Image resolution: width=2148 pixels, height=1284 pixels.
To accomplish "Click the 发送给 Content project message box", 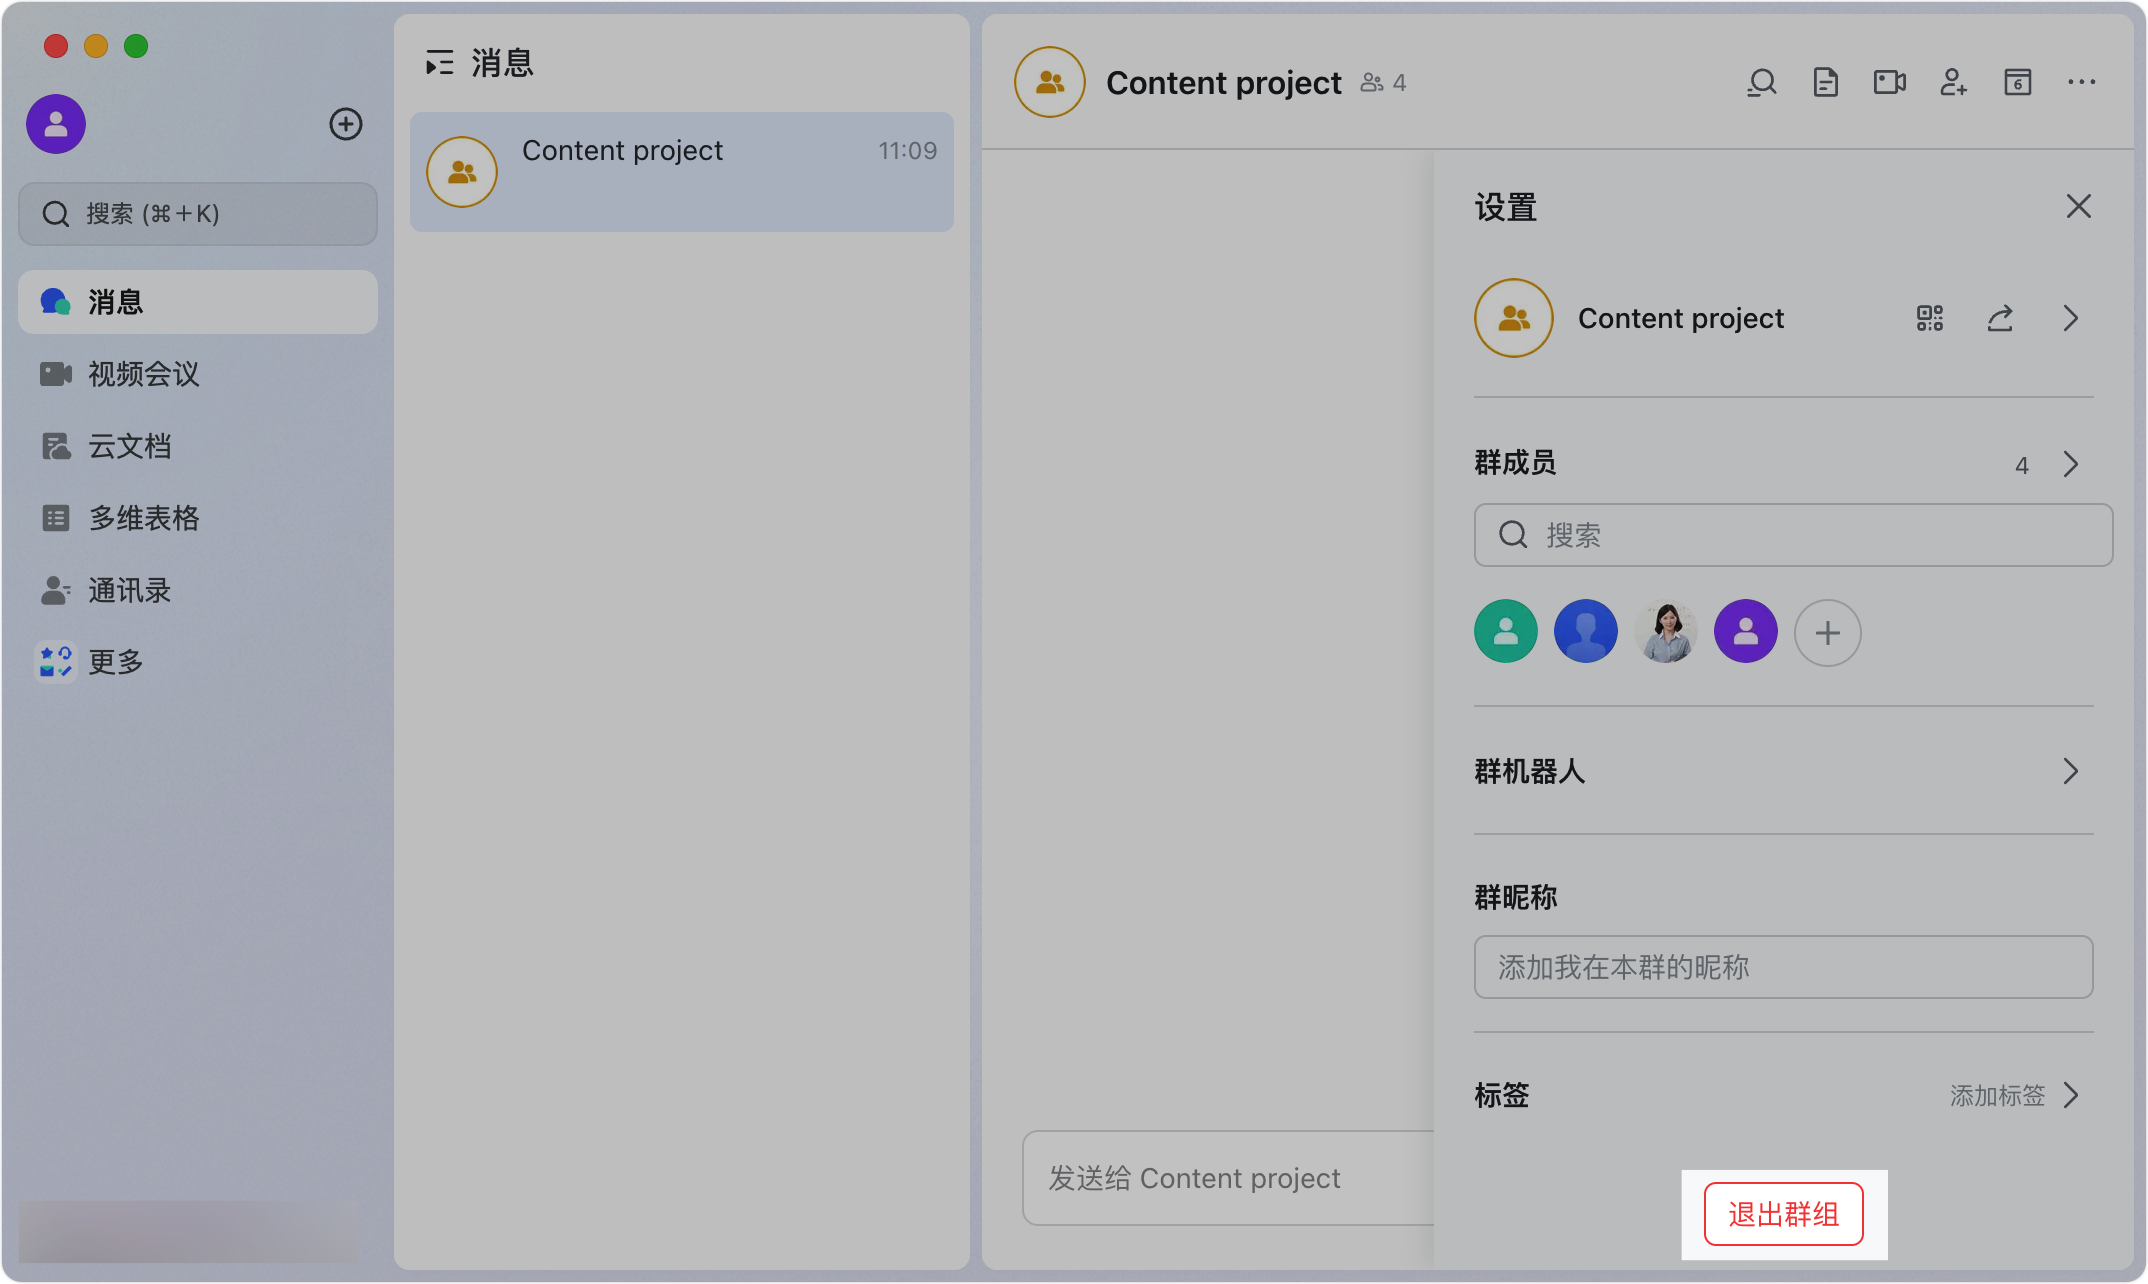I will point(1228,1178).
